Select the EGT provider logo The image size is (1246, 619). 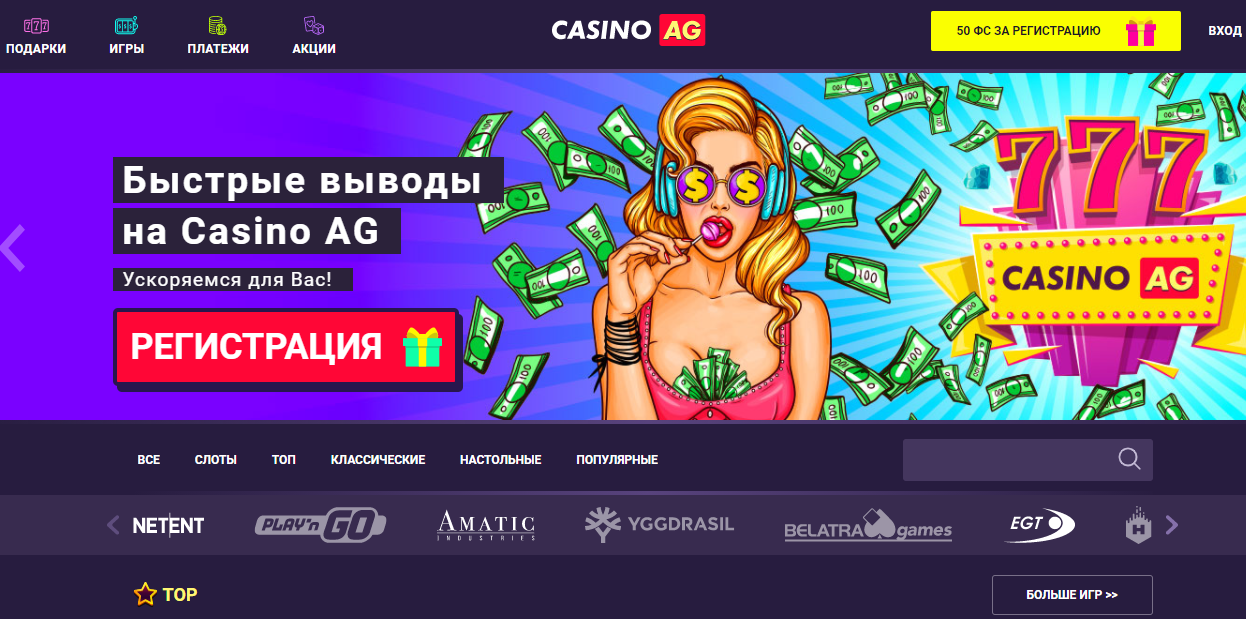[x=1041, y=523]
